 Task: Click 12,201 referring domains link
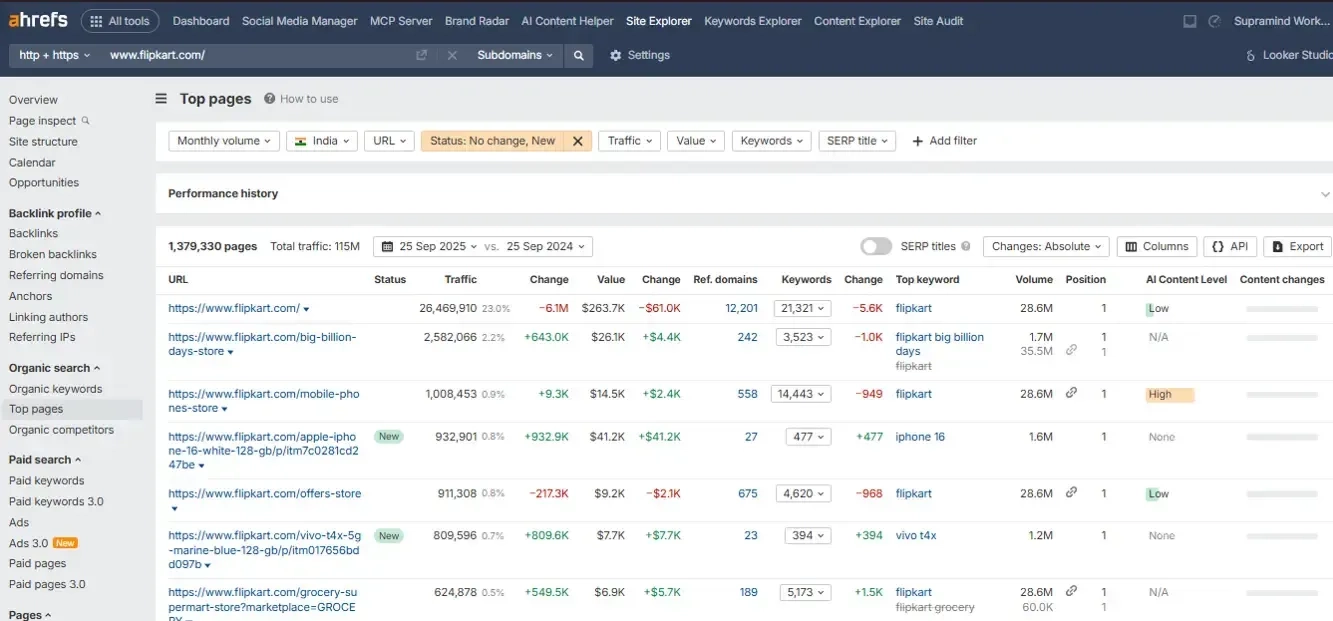[x=742, y=308]
